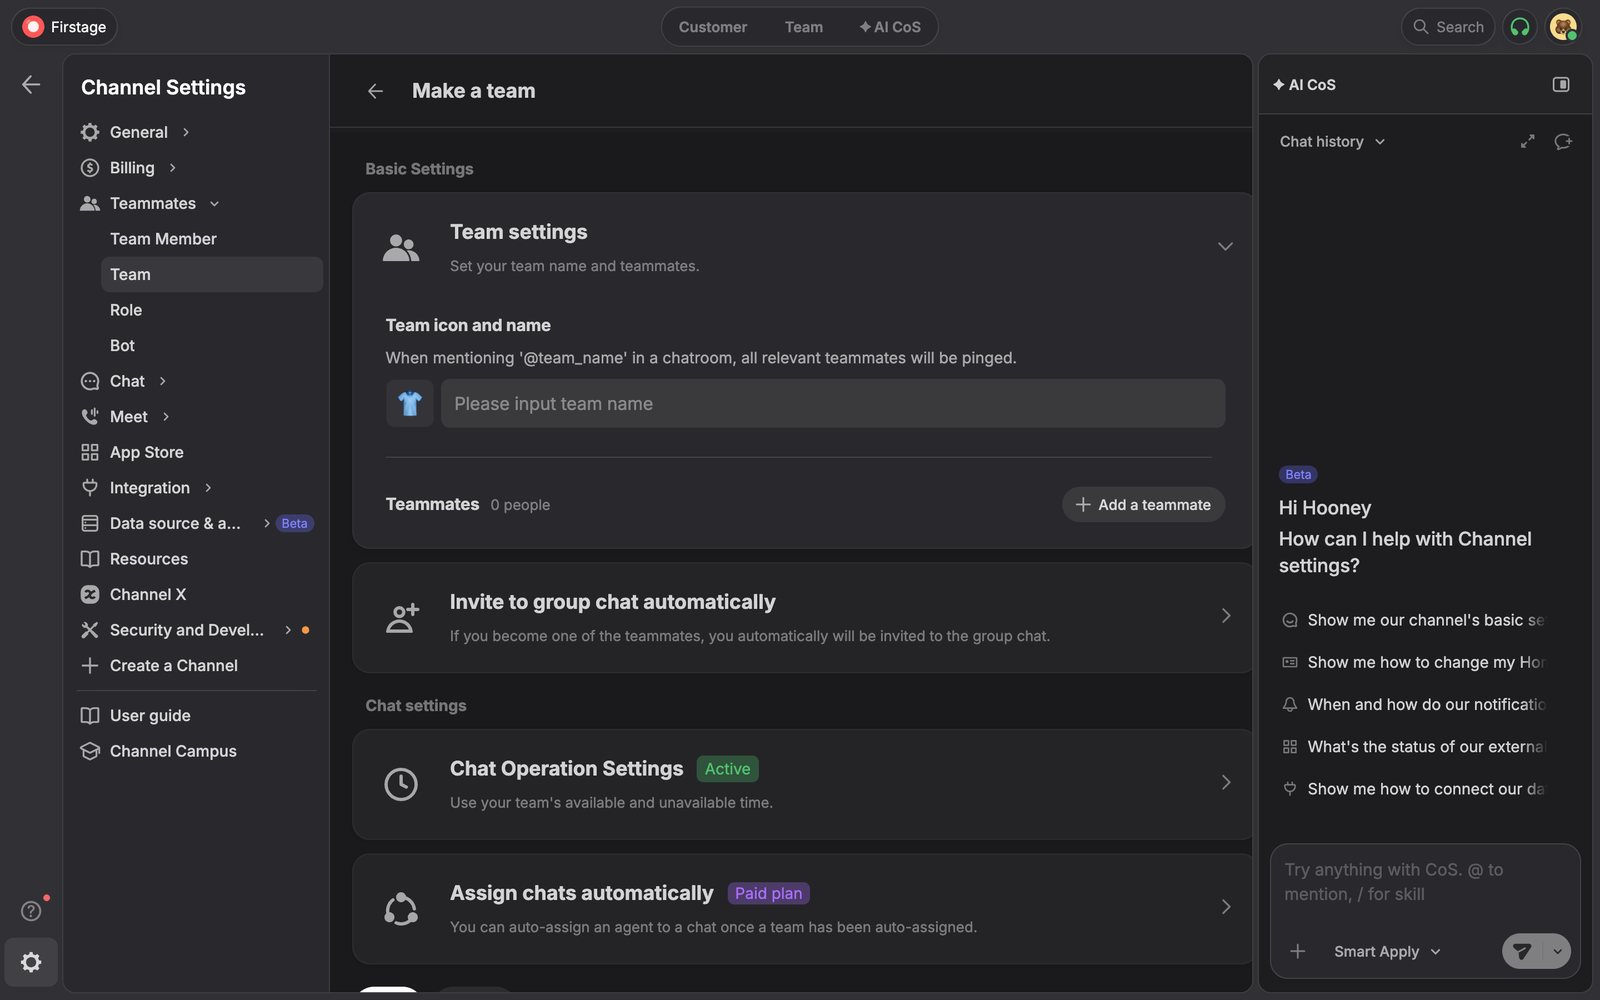Screen dimensions: 1600x1000
Task: Start a new chat with refresh icon
Action: point(1563,142)
